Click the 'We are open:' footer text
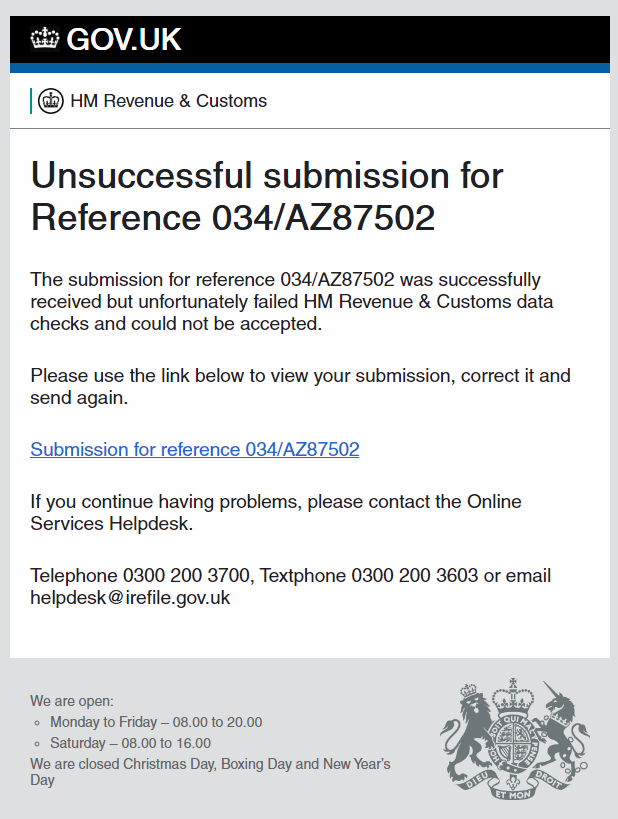618x819 pixels. pyautogui.click(x=72, y=701)
